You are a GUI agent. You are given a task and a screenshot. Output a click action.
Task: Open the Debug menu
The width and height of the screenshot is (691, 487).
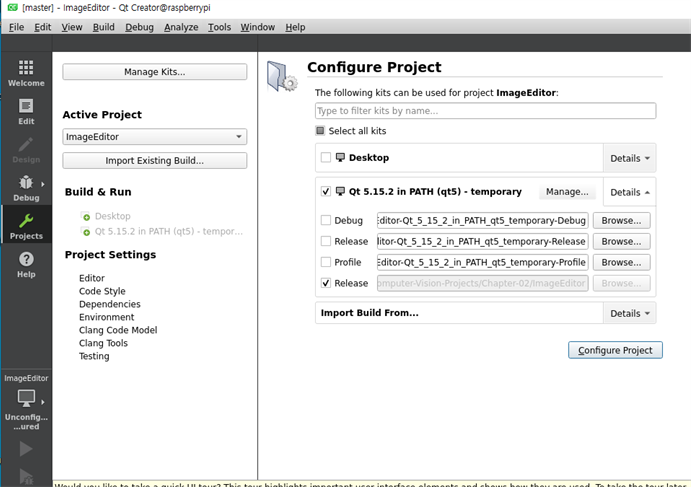point(139,27)
